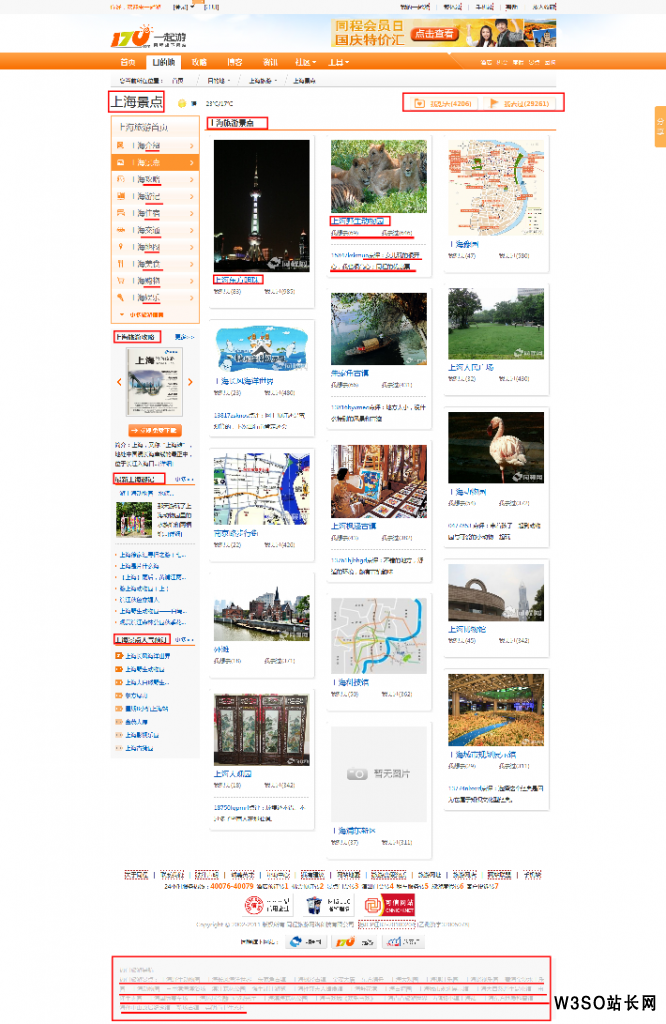Screen dimensions: 666x1024
Task: Show the previous travel guide cover arrow
Action: tap(119, 382)
